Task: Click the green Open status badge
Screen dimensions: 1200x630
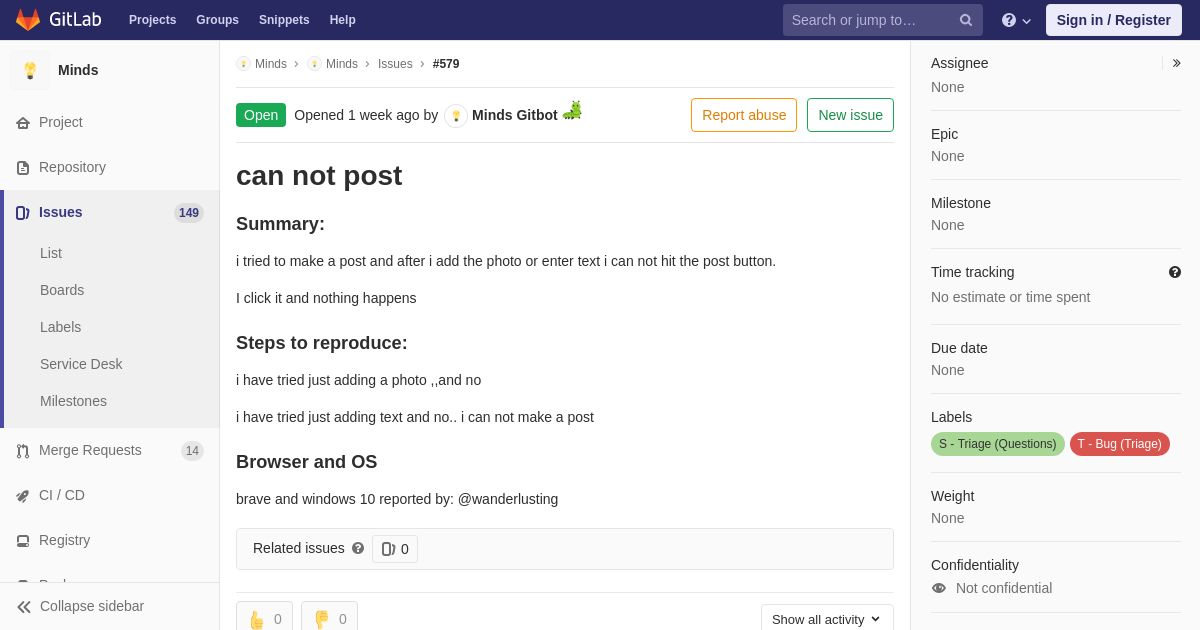Action: click(x=261, y=115)
